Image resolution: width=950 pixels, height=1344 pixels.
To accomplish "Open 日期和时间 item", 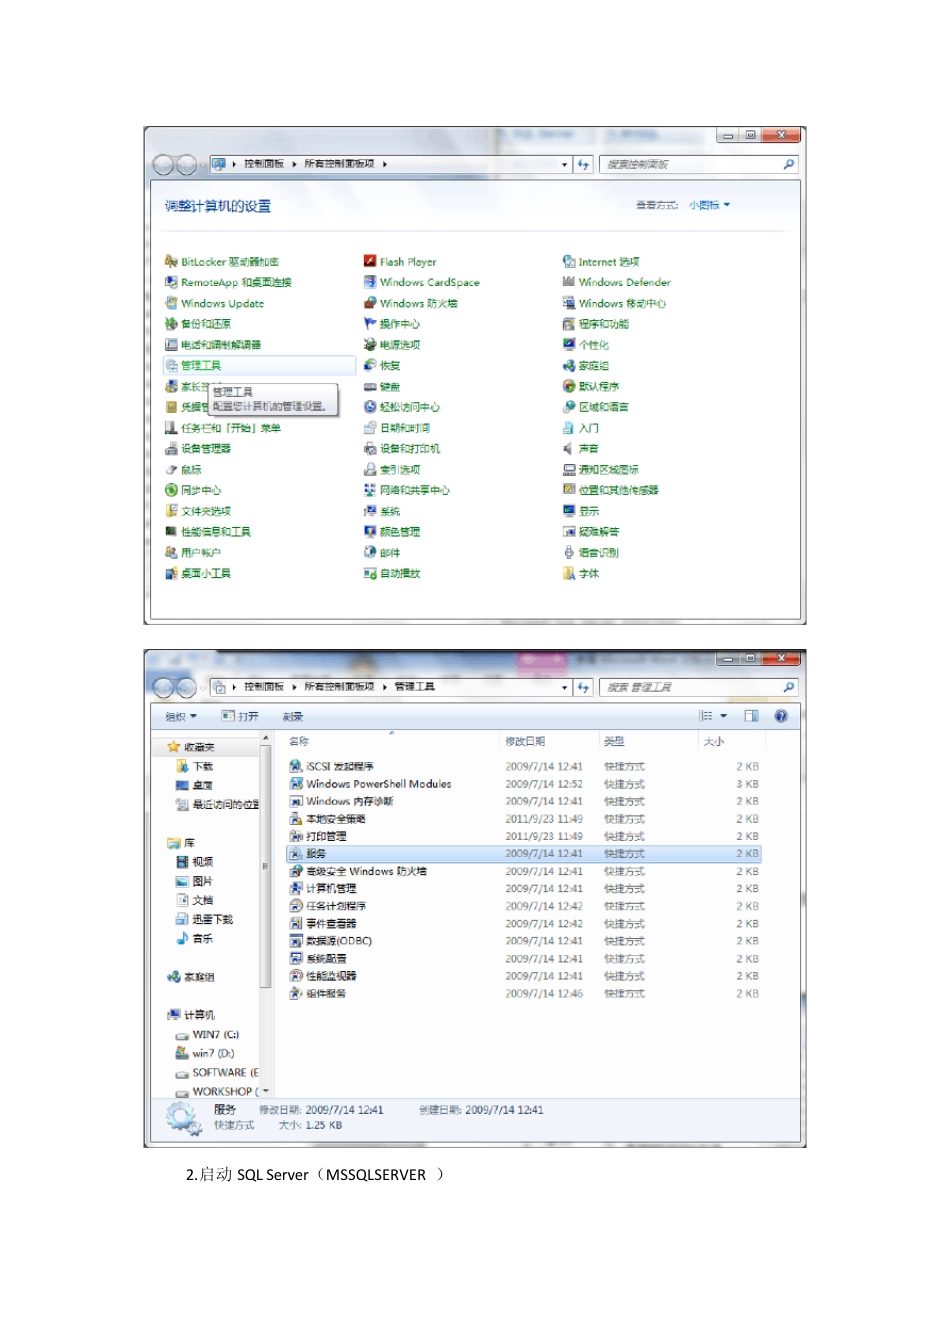I will [x=397, y=428].
